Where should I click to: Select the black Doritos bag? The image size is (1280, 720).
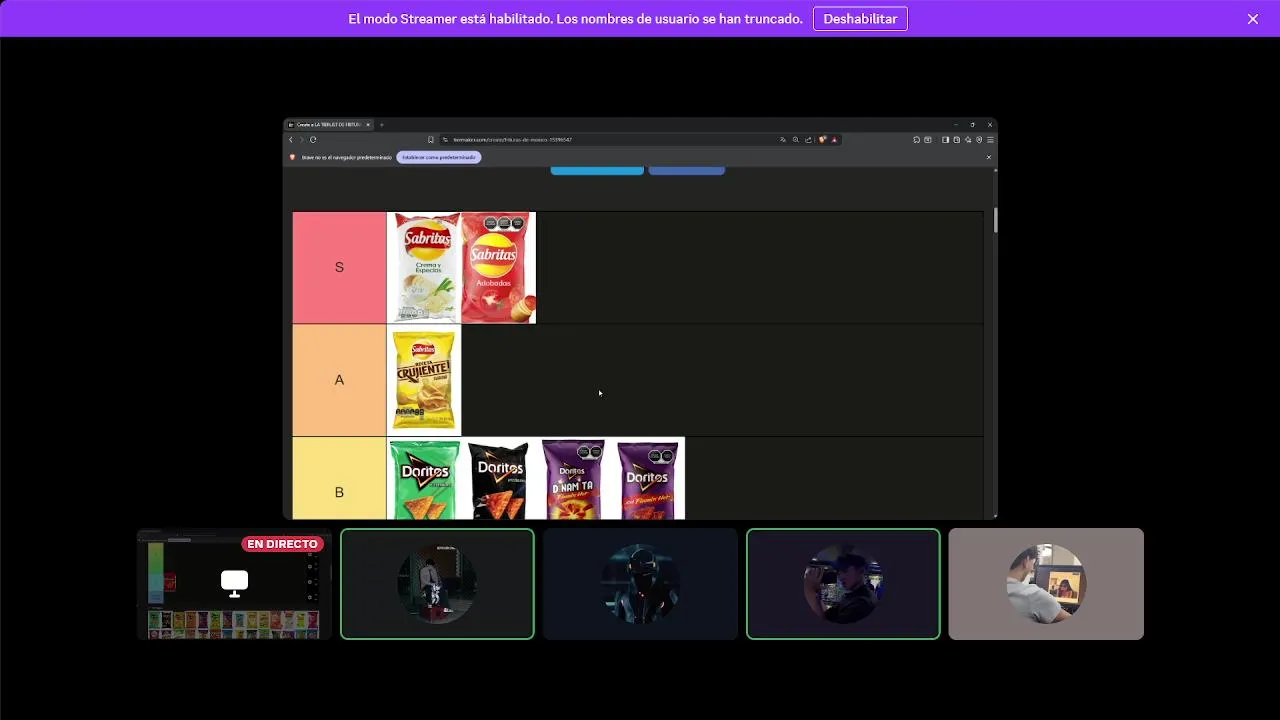click(x=498, y=479)
